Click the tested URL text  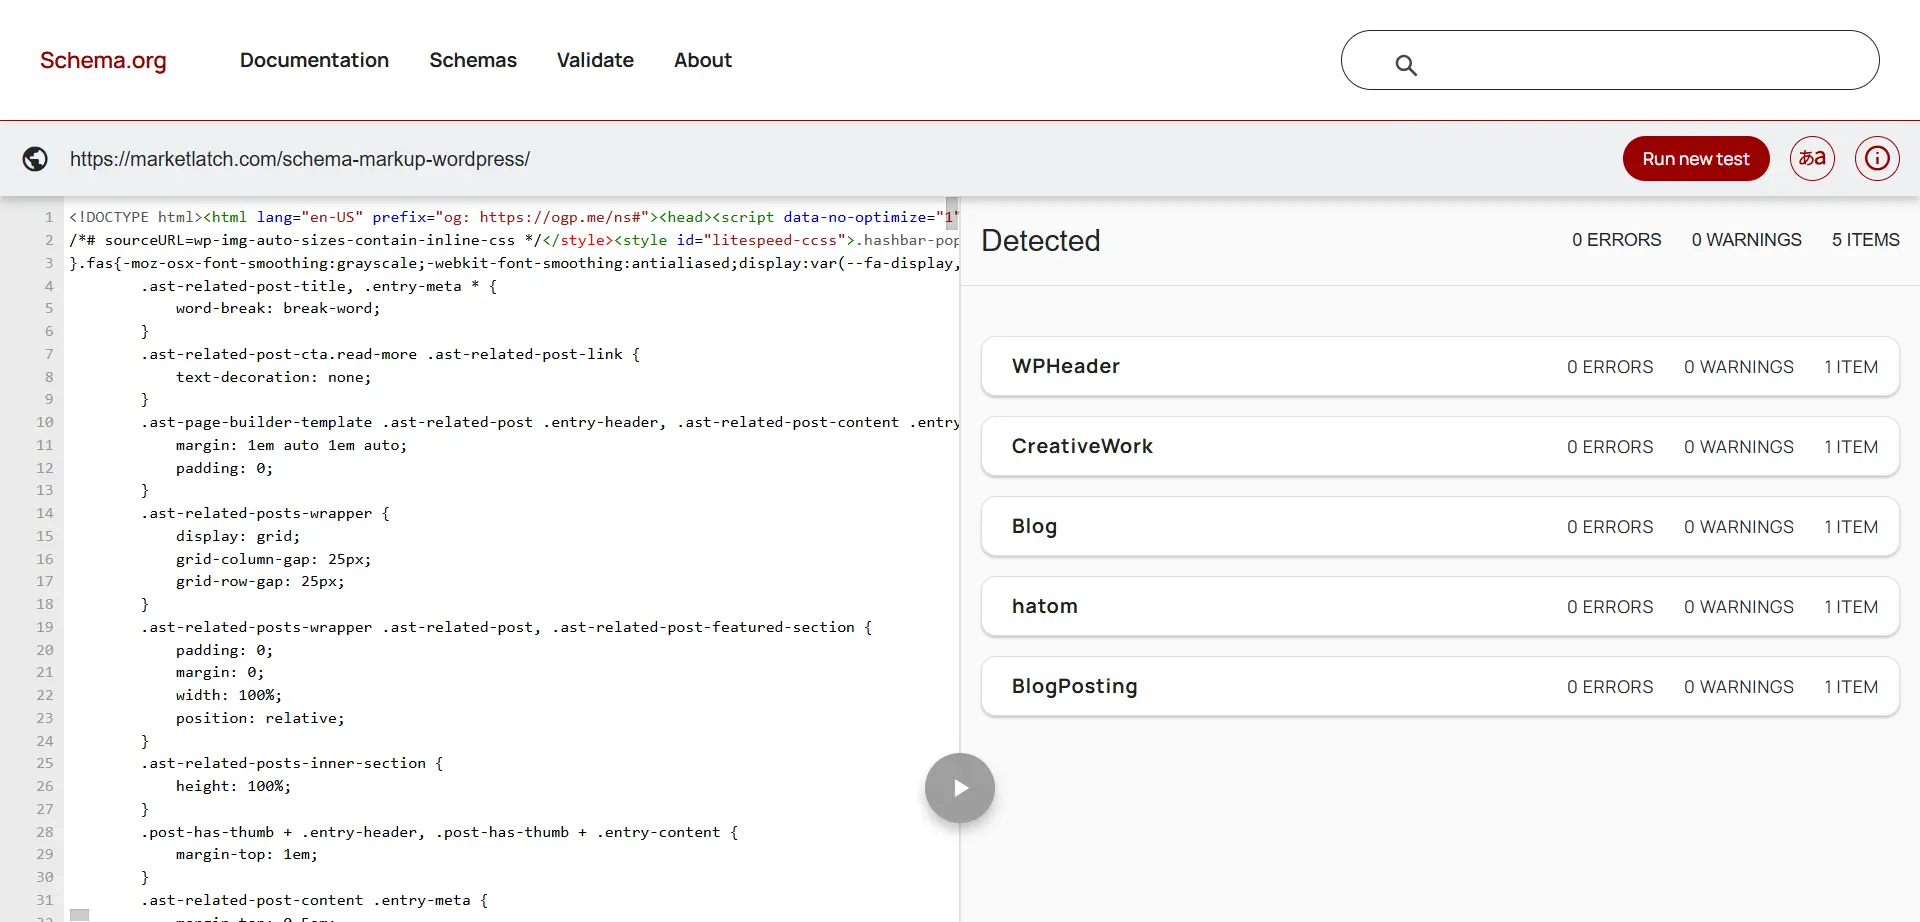(300, 159)
